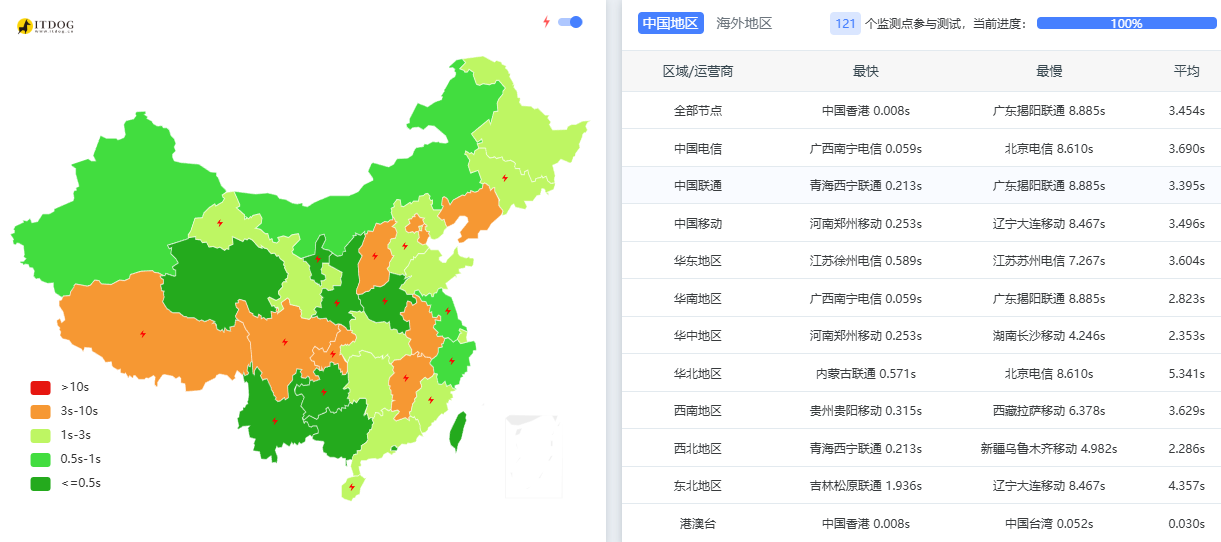Click the lightning marker on Jilin province
This screenshot has height=542, width=1221.
coord(504,178)
